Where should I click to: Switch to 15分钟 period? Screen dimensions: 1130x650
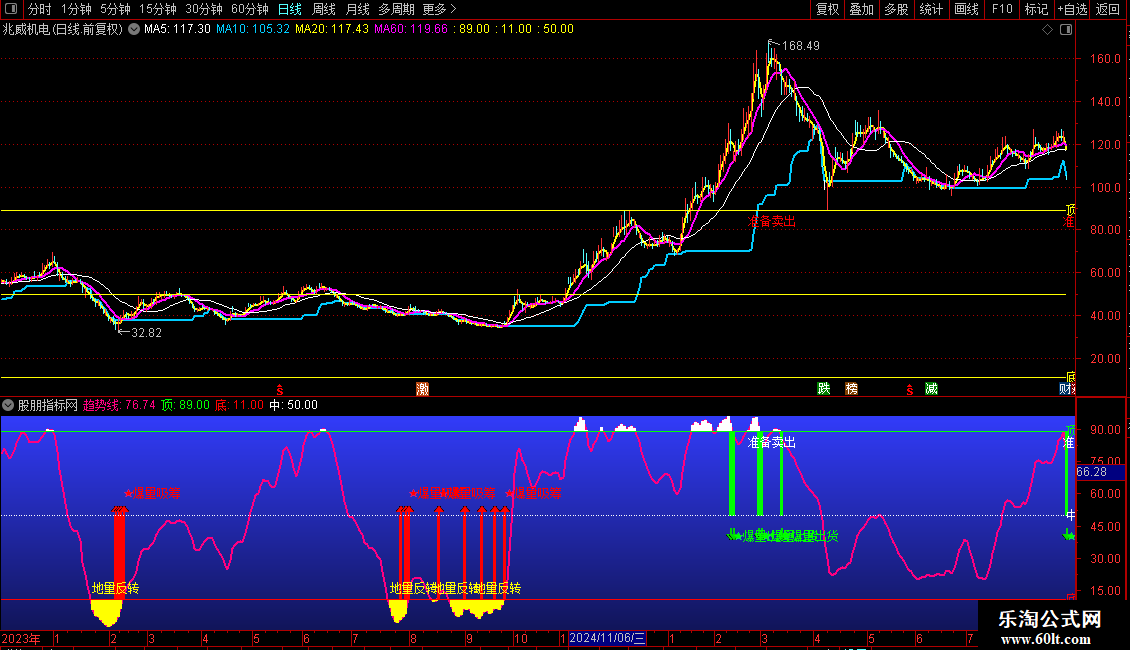click(157, 9)
